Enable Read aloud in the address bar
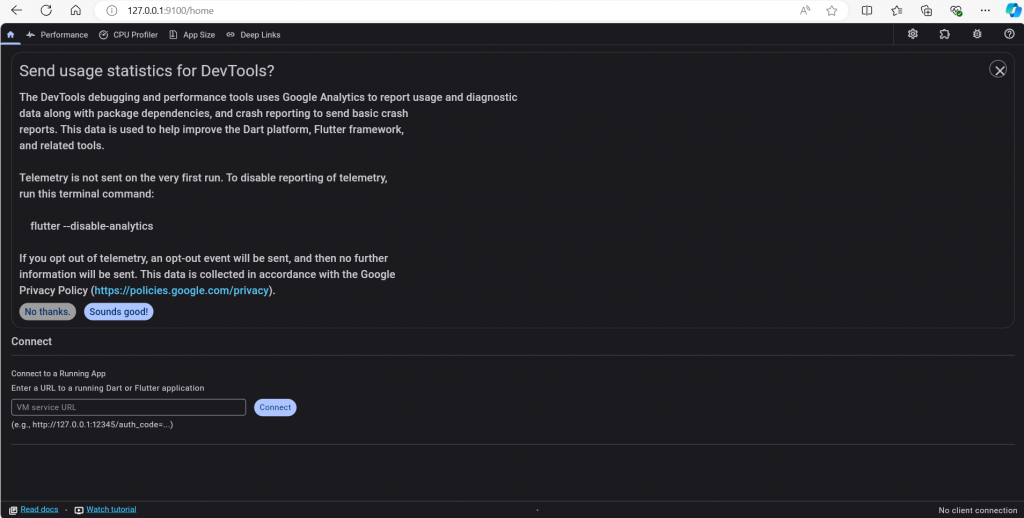 [805, 10]
